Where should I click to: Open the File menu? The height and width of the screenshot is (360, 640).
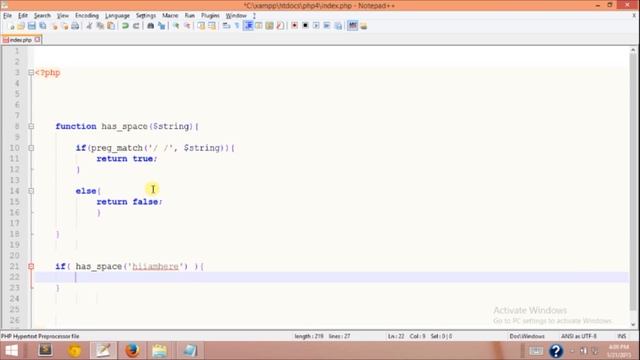(x=7, y=16)
